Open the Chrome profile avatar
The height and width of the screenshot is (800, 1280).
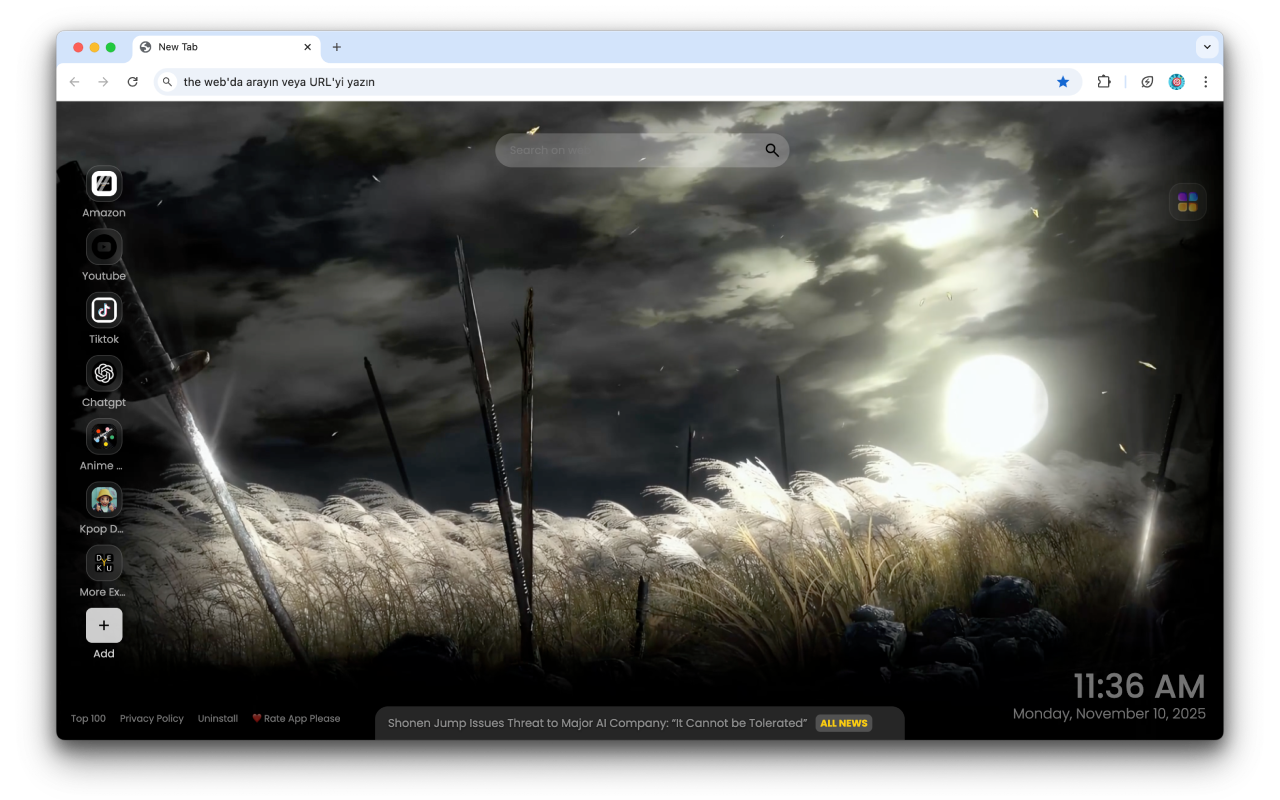pyautogui.click(x=1177, y=82)
